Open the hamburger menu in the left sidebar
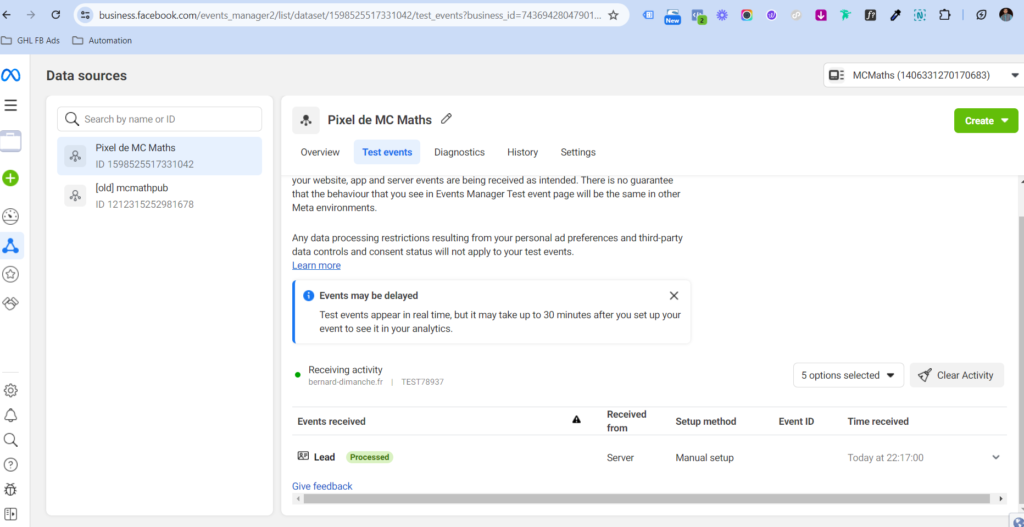 [10, 105]
